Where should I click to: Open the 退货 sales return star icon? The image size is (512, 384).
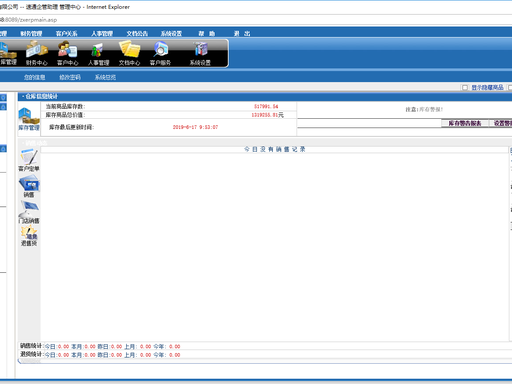[29, 236]
